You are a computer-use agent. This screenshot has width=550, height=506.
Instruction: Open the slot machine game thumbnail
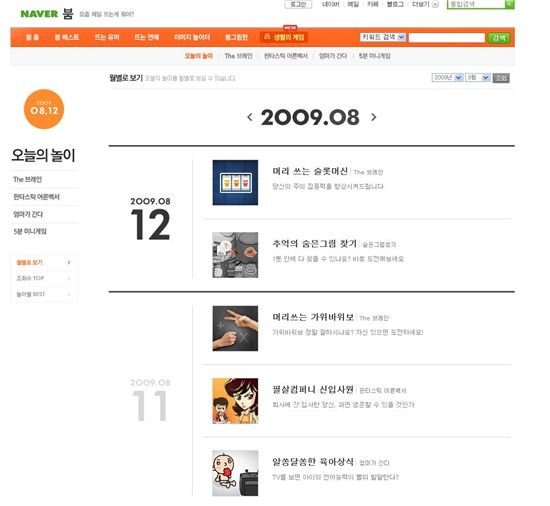235,182
